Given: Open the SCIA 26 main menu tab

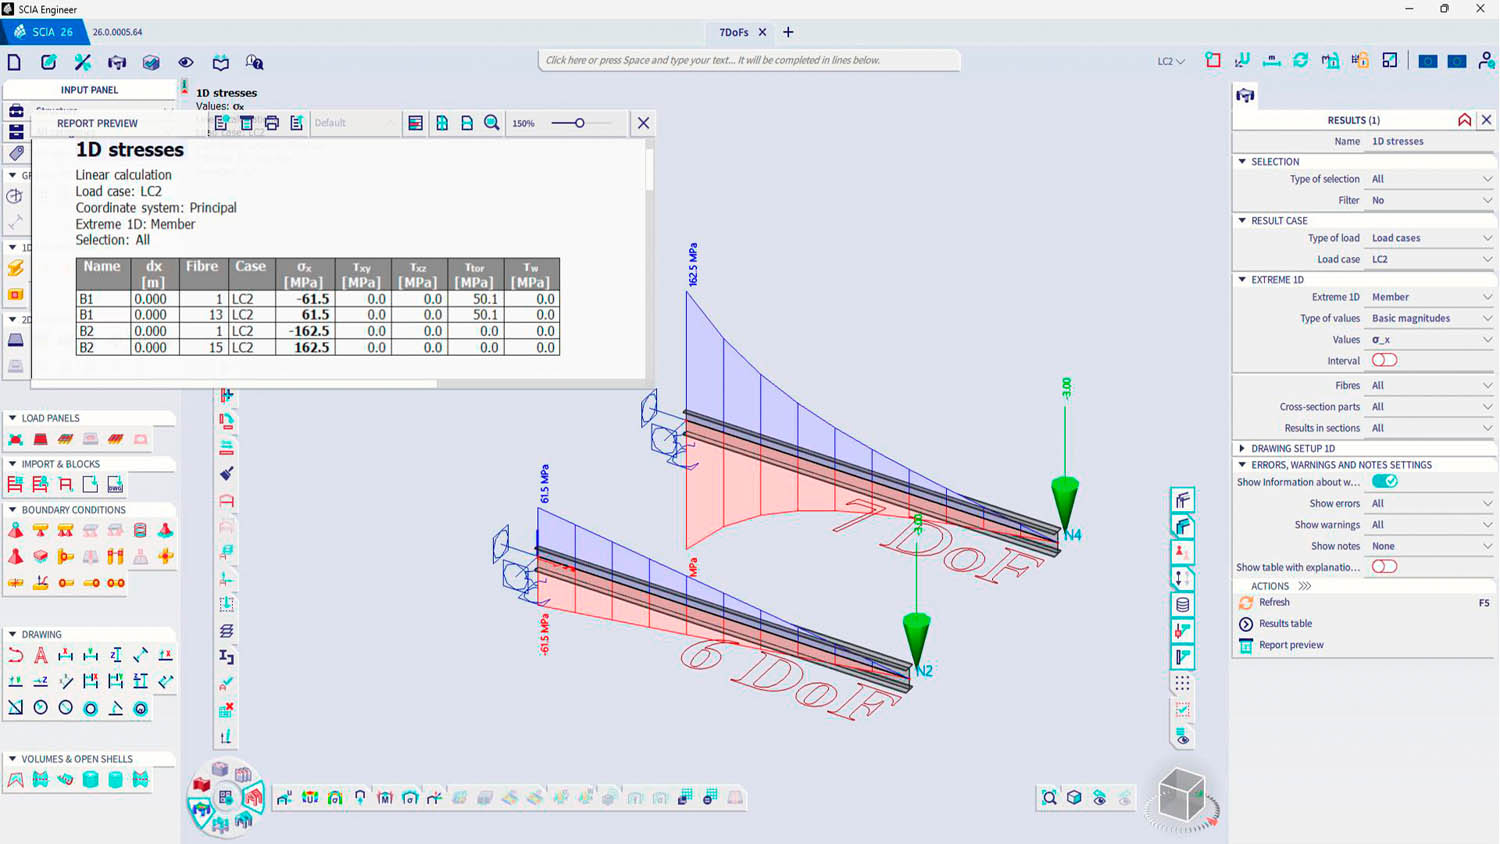Looking at the screenshot, I should click(44, 32).
